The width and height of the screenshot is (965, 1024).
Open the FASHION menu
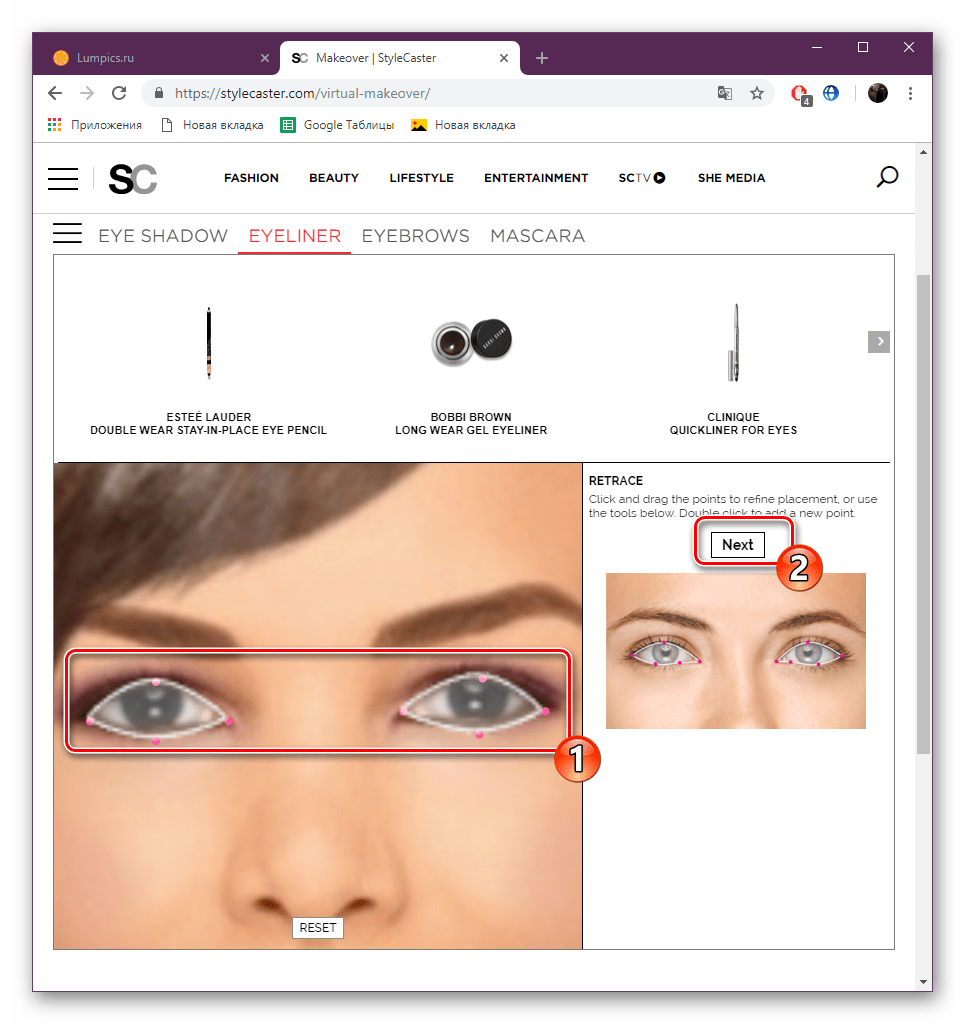(251, 178)
